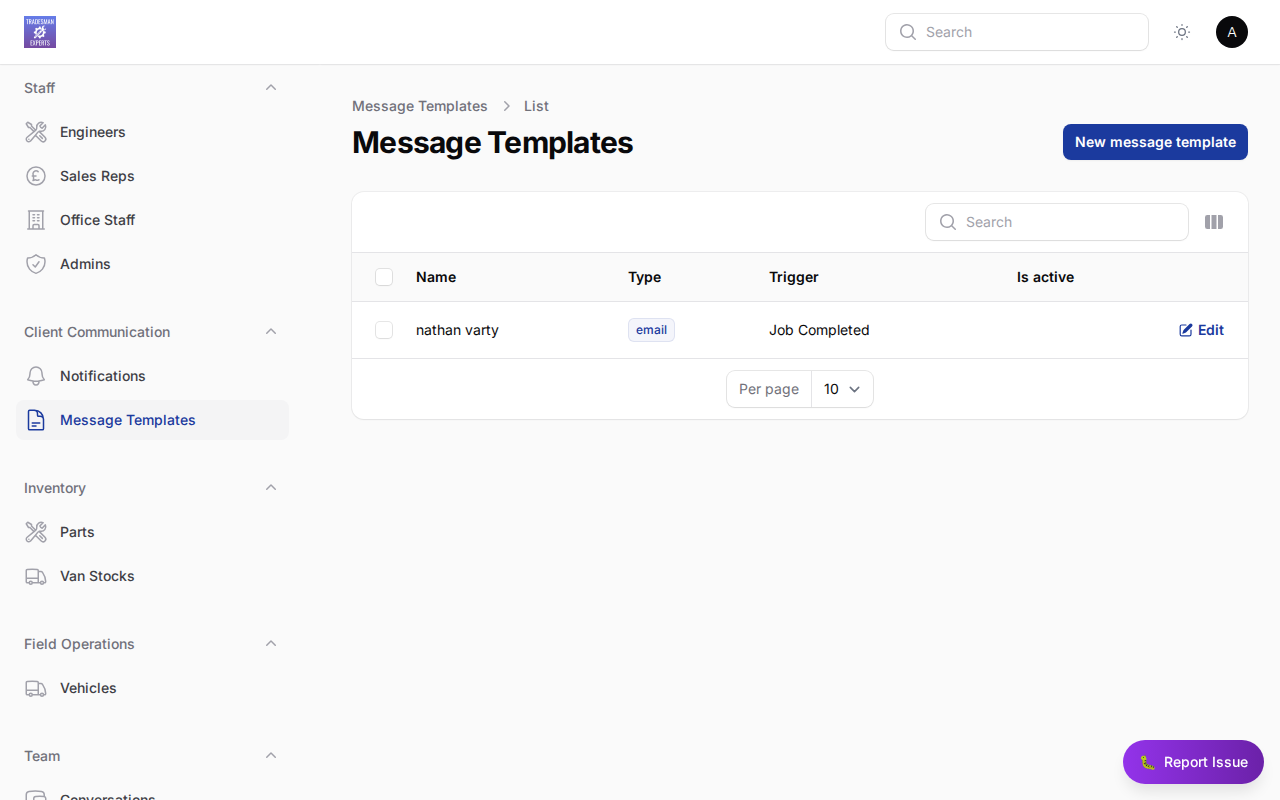Open the column visibility icon beside search
The image size is (1280, 800).
pyautogui.click(x=1214, y=222)
